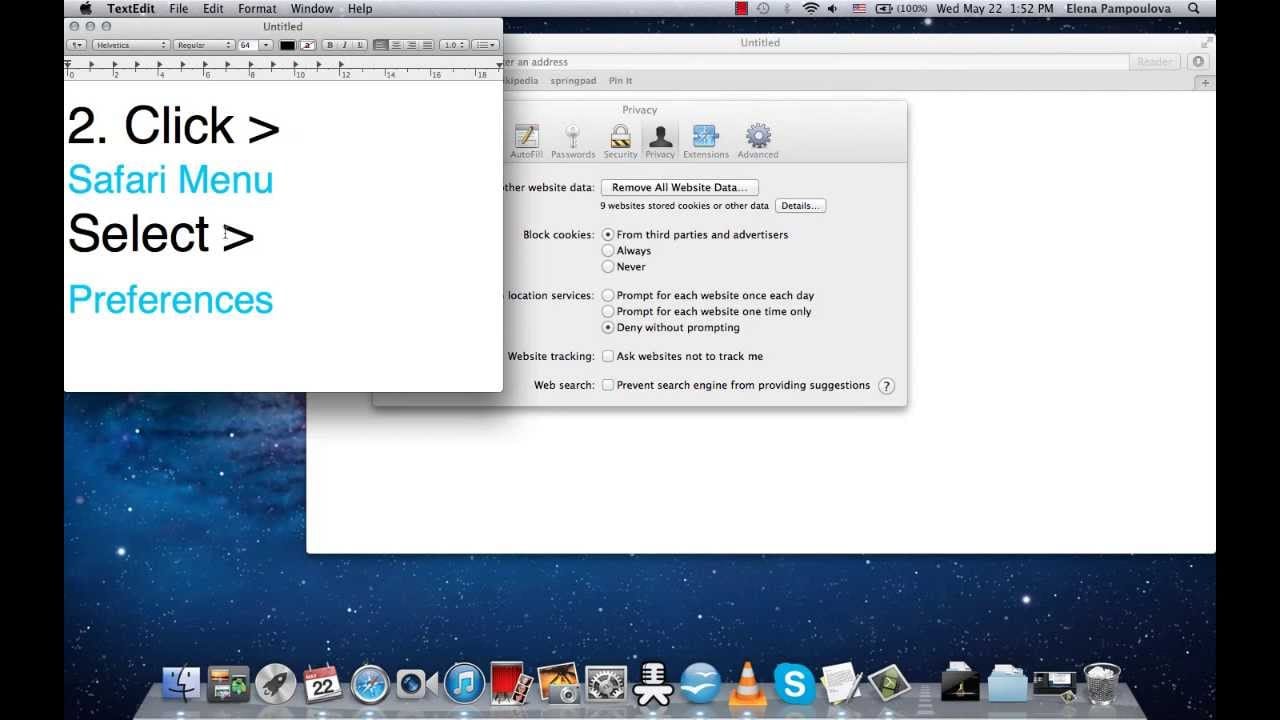Enable Ask websites not to track me

[608, 356]
